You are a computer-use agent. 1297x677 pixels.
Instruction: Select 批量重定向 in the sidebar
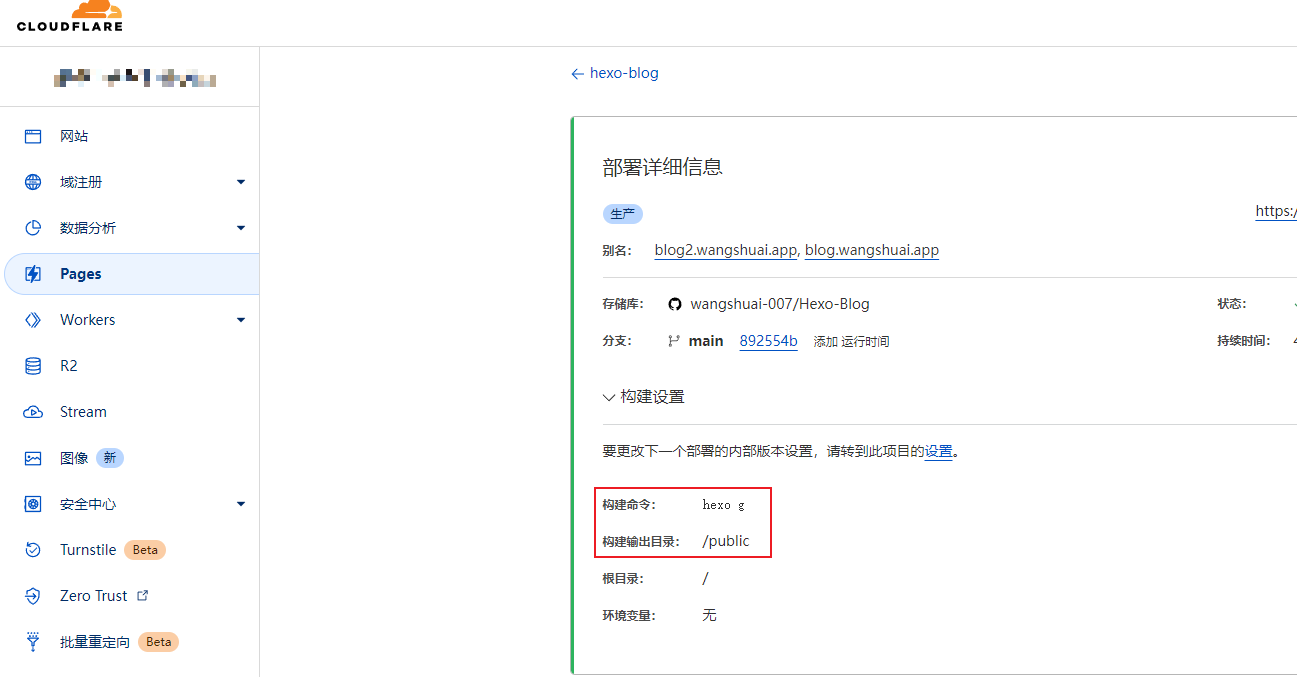(x=94, y=642)
